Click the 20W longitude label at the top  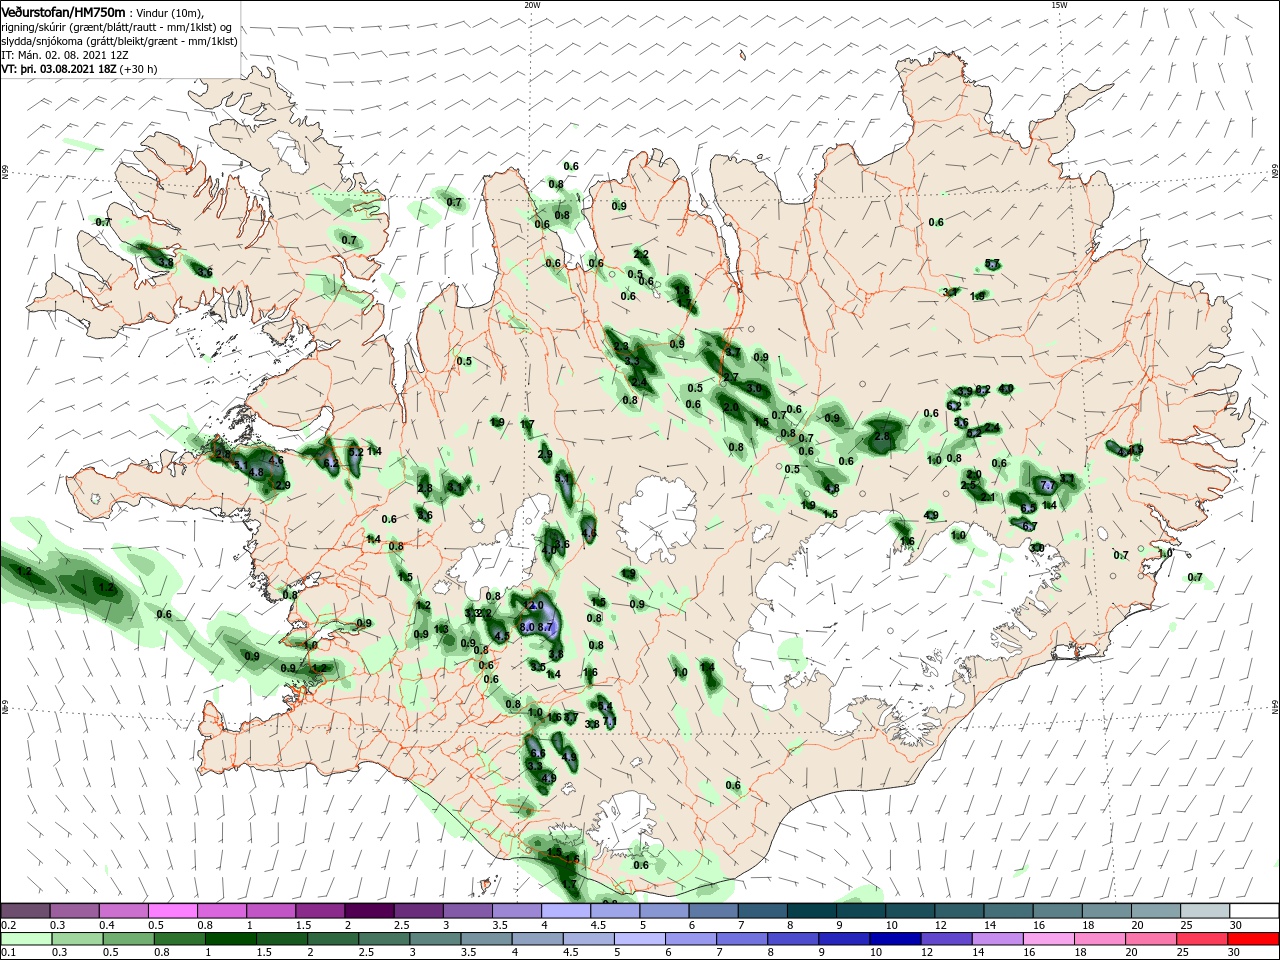coord(532,5)
